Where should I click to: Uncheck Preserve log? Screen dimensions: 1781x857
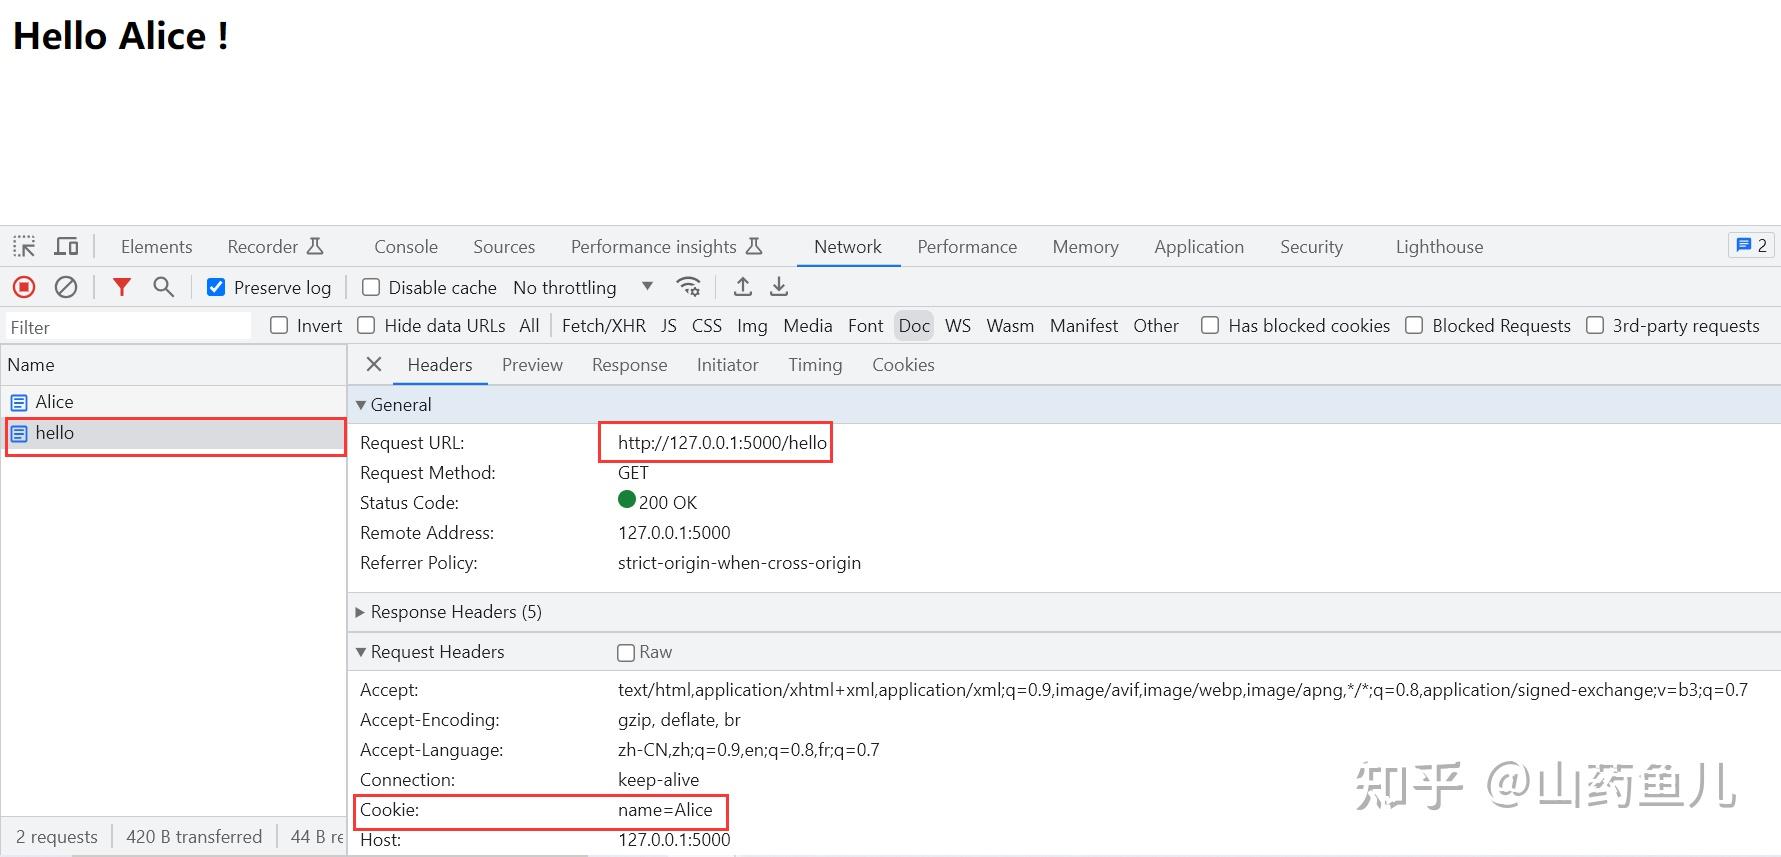pos(216,288)
